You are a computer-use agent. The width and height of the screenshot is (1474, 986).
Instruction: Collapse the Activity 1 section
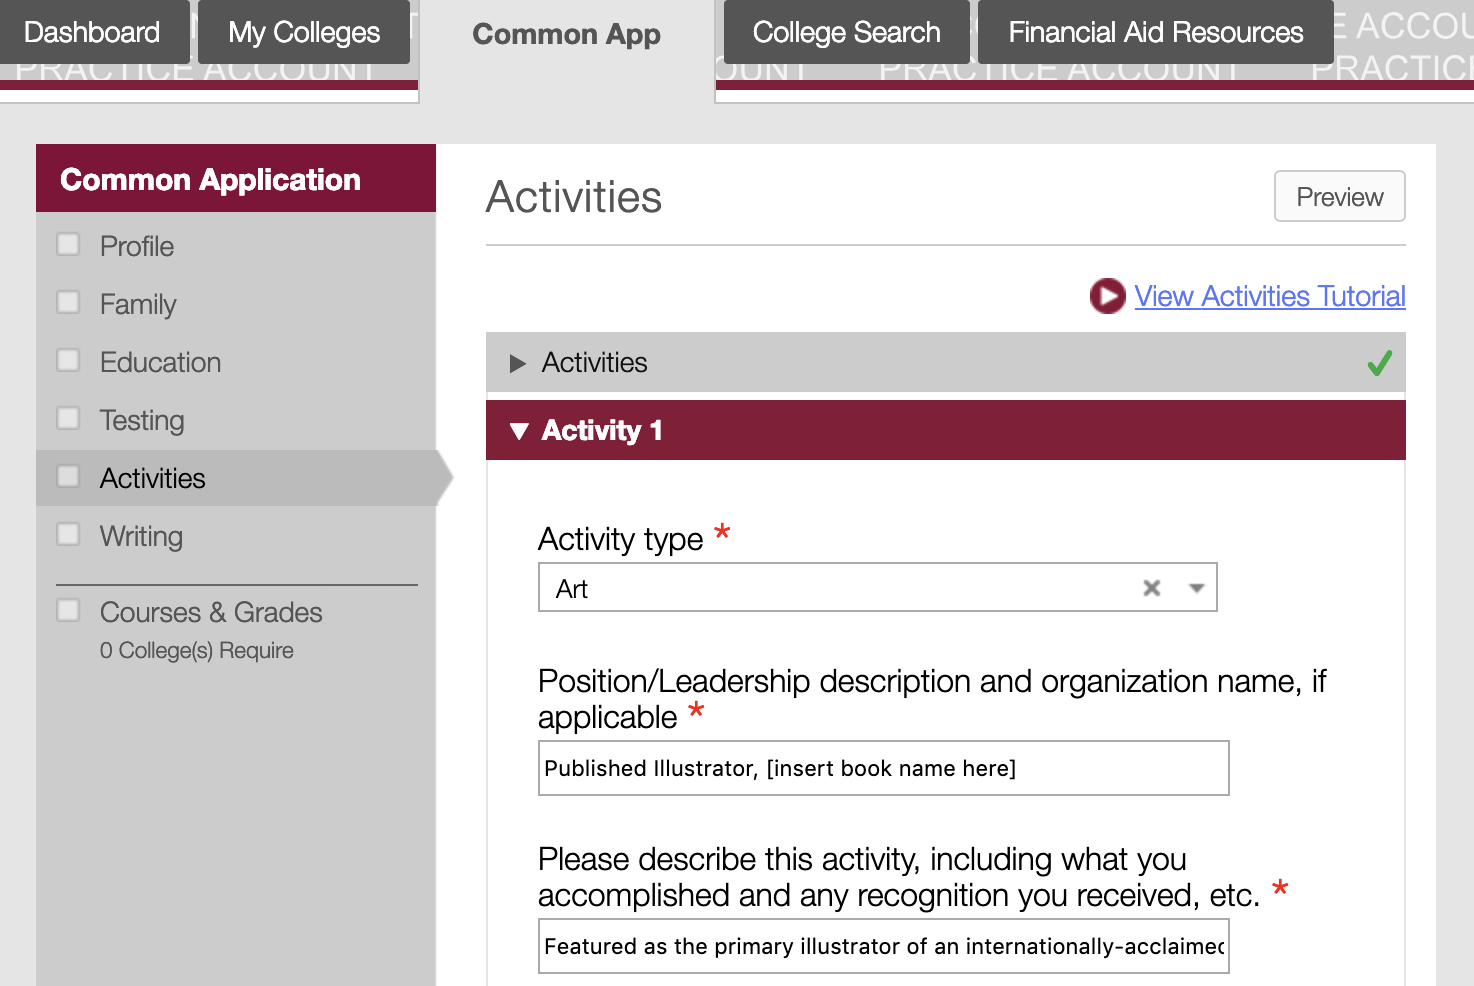945,430
